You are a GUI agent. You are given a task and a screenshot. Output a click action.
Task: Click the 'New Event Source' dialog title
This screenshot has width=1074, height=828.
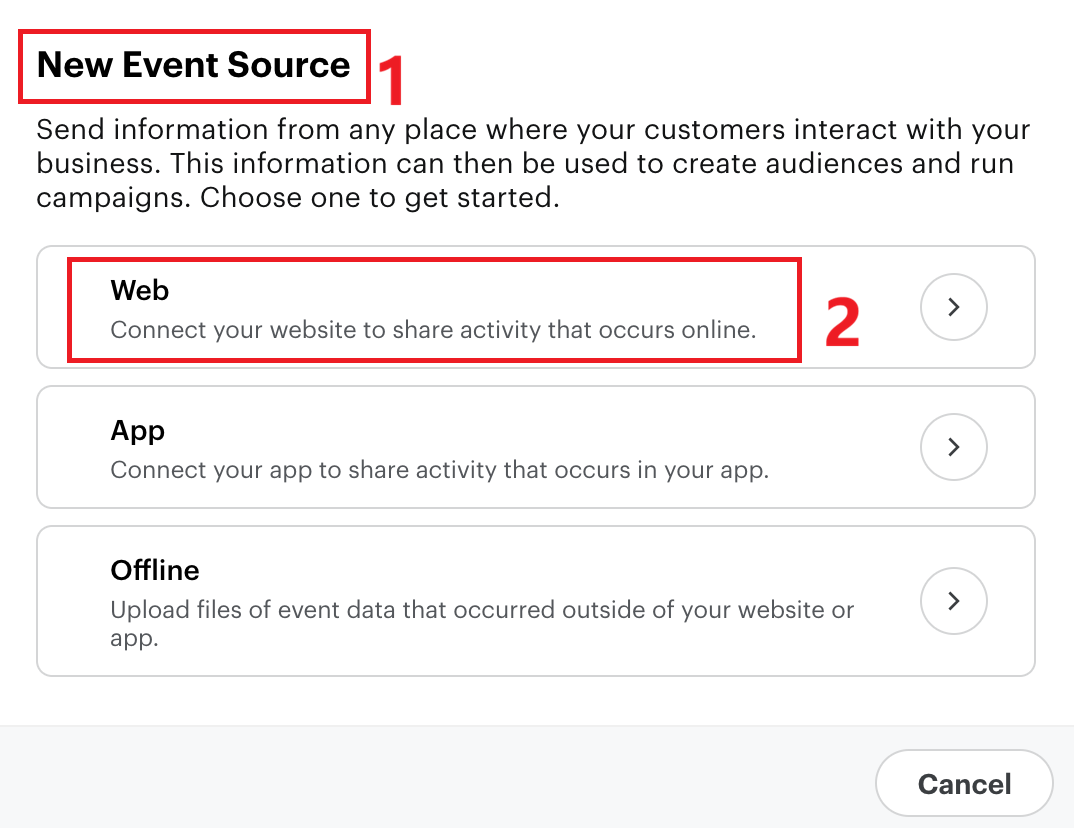194,65
